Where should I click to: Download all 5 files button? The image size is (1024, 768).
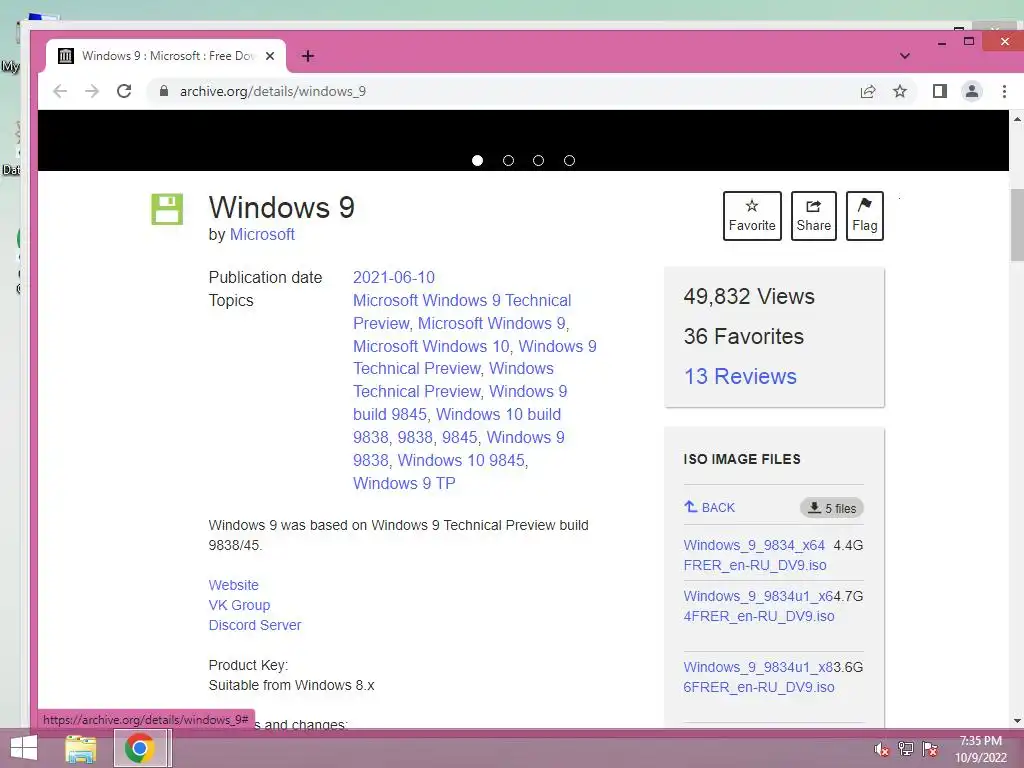pos(832,508)
